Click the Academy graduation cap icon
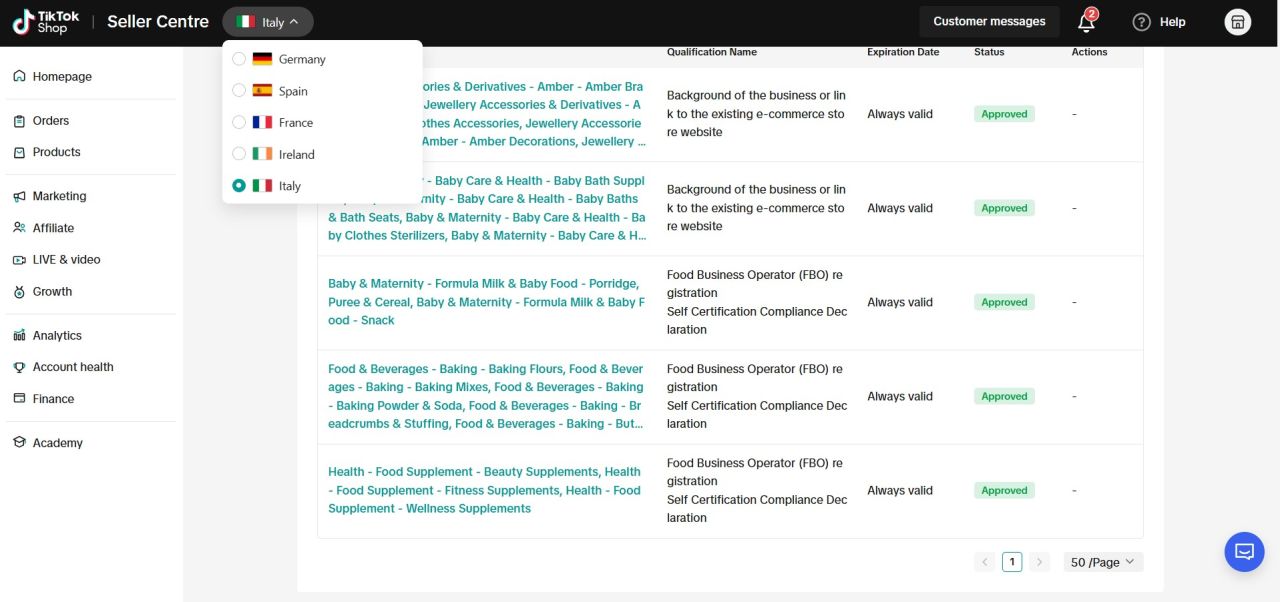Image resolution: width=1280 pixels, height=602 pixels. tap(19, 443)
